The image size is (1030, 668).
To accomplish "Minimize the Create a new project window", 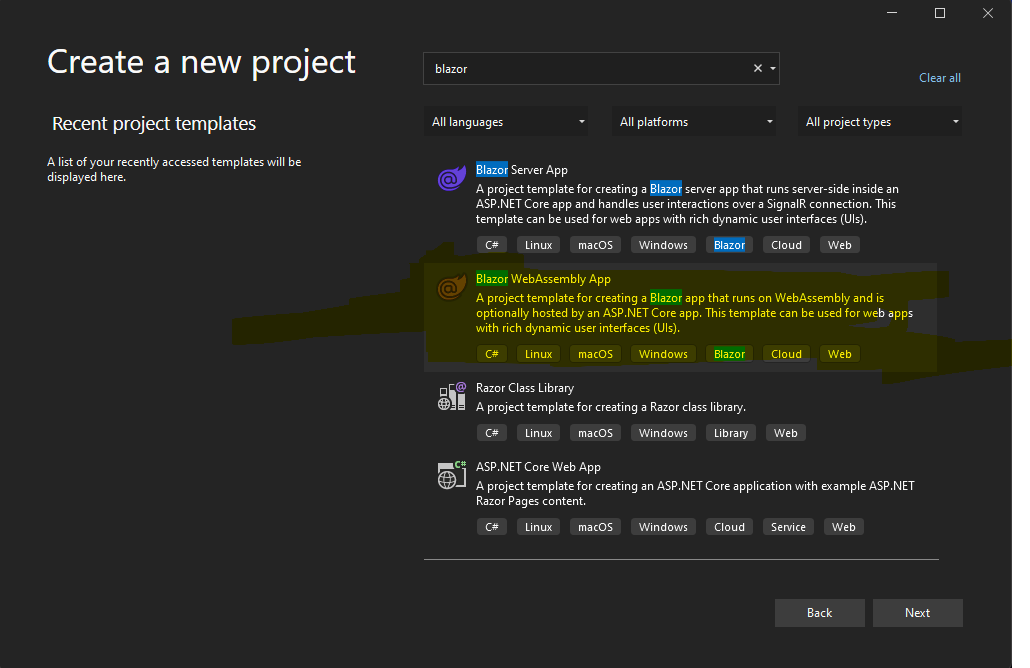I will click(892, 13).
